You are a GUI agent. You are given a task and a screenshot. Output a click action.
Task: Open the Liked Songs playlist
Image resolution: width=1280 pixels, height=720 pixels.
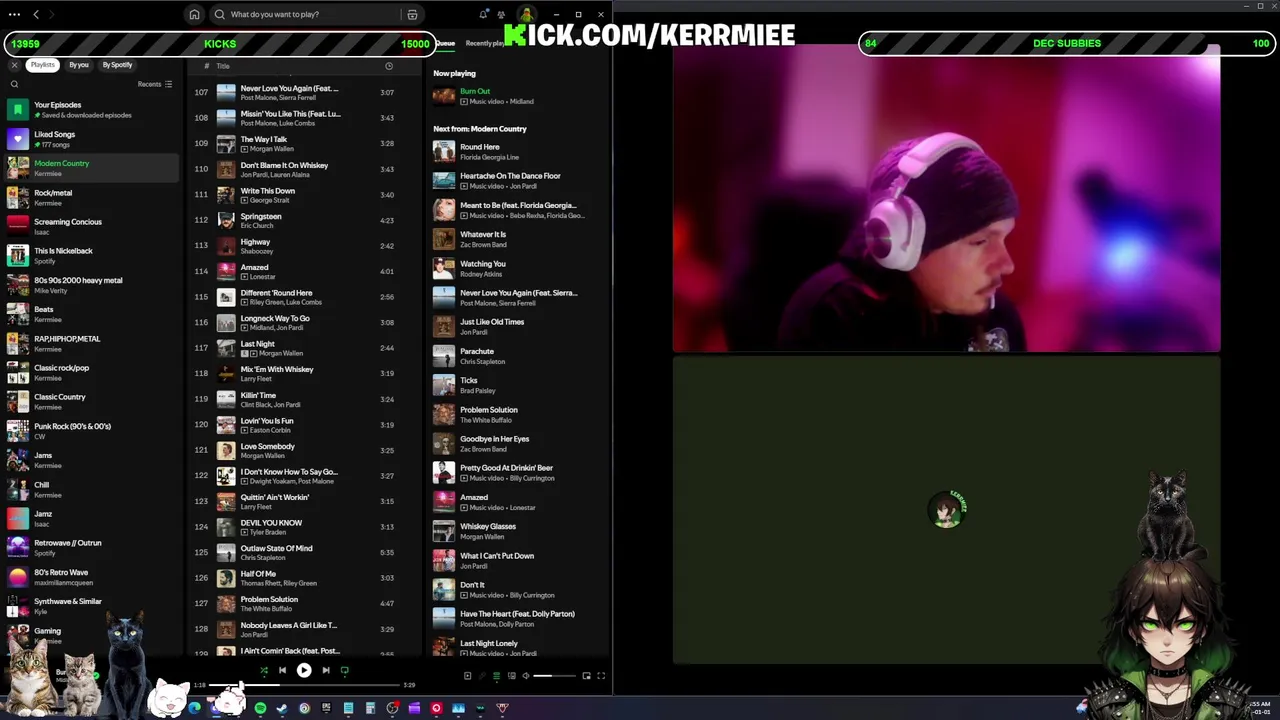pos(92,139)
